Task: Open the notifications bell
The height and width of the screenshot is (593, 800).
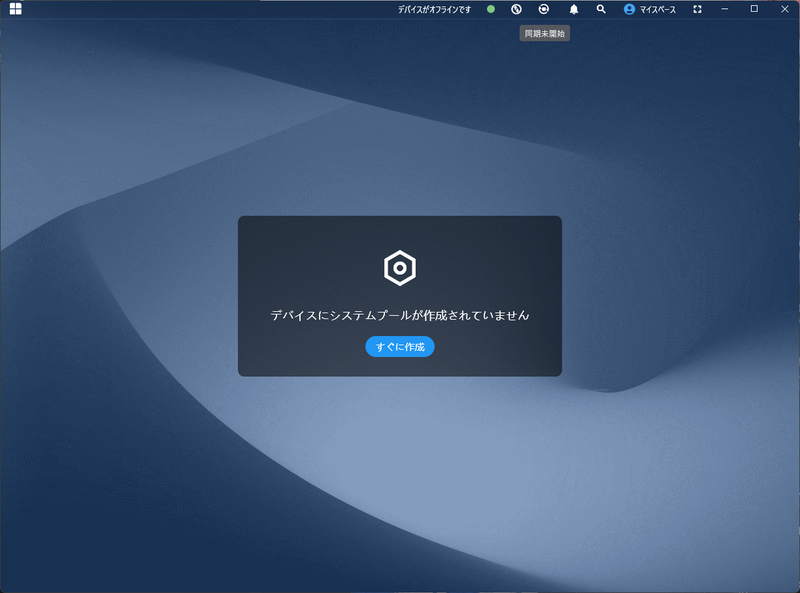Action: pos(574,9)
